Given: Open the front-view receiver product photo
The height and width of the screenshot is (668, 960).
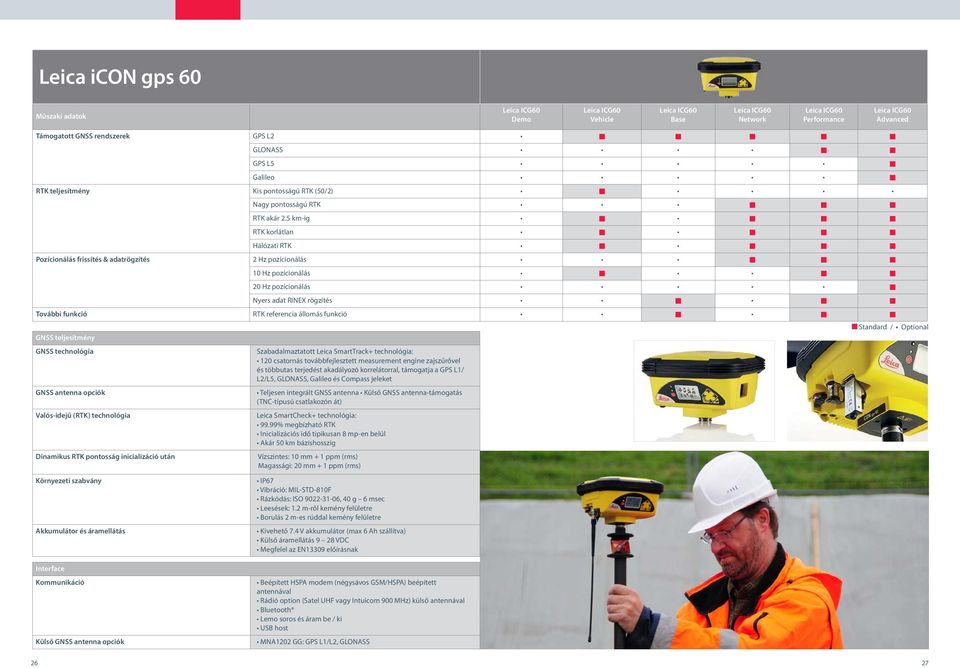Looking at the screenshot, I should [x=704, y=391].
